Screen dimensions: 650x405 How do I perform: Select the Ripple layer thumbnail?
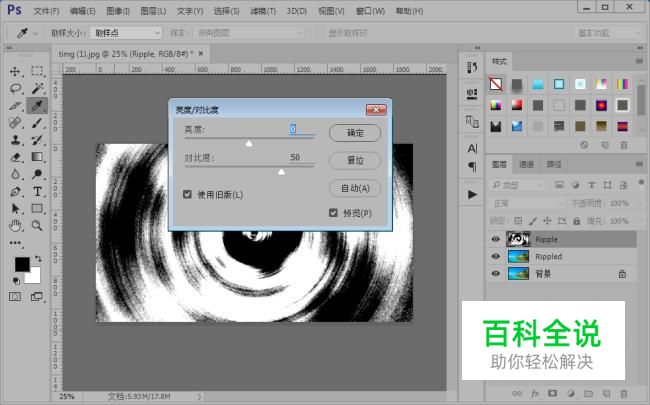pyautogui.click(x=518, y=239)
